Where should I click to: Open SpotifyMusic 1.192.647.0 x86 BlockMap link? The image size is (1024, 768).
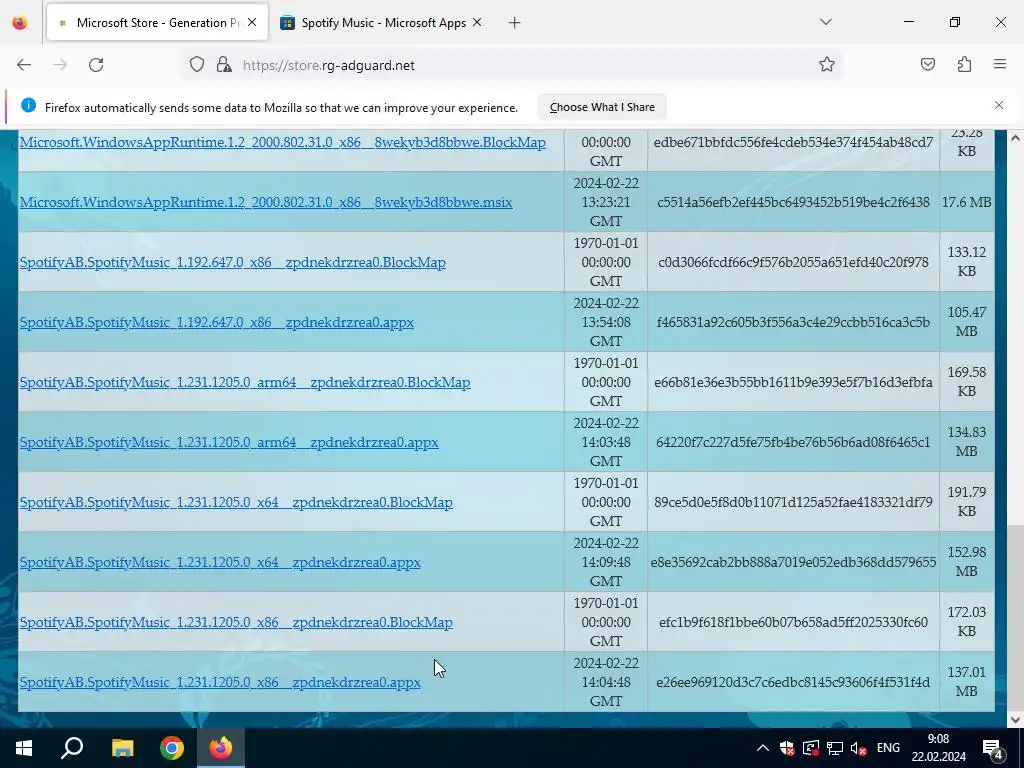[232, 262]
